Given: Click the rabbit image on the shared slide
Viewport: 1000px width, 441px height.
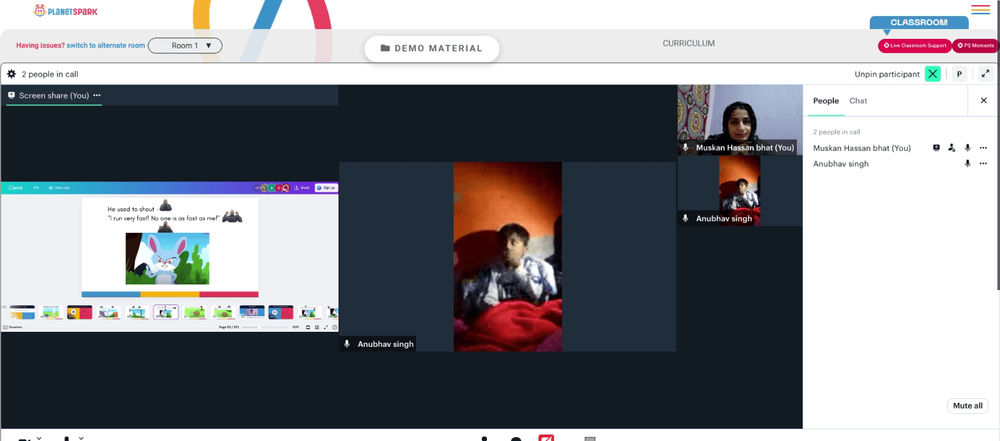Looking at the screenshot, I should pos(167,258).
